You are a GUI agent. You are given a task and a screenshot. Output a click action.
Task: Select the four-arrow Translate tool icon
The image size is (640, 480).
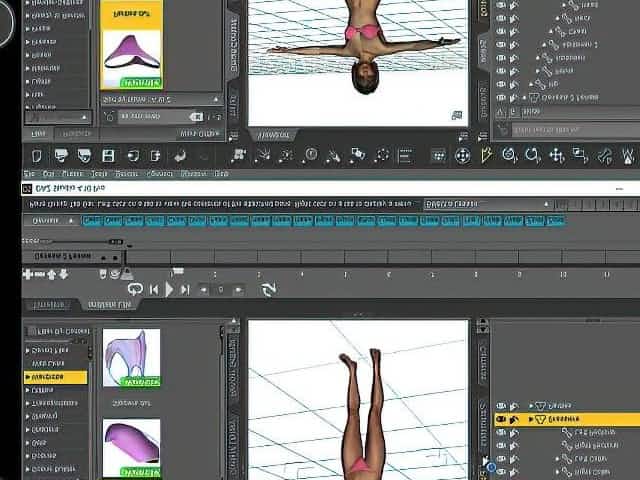(557, 156)
